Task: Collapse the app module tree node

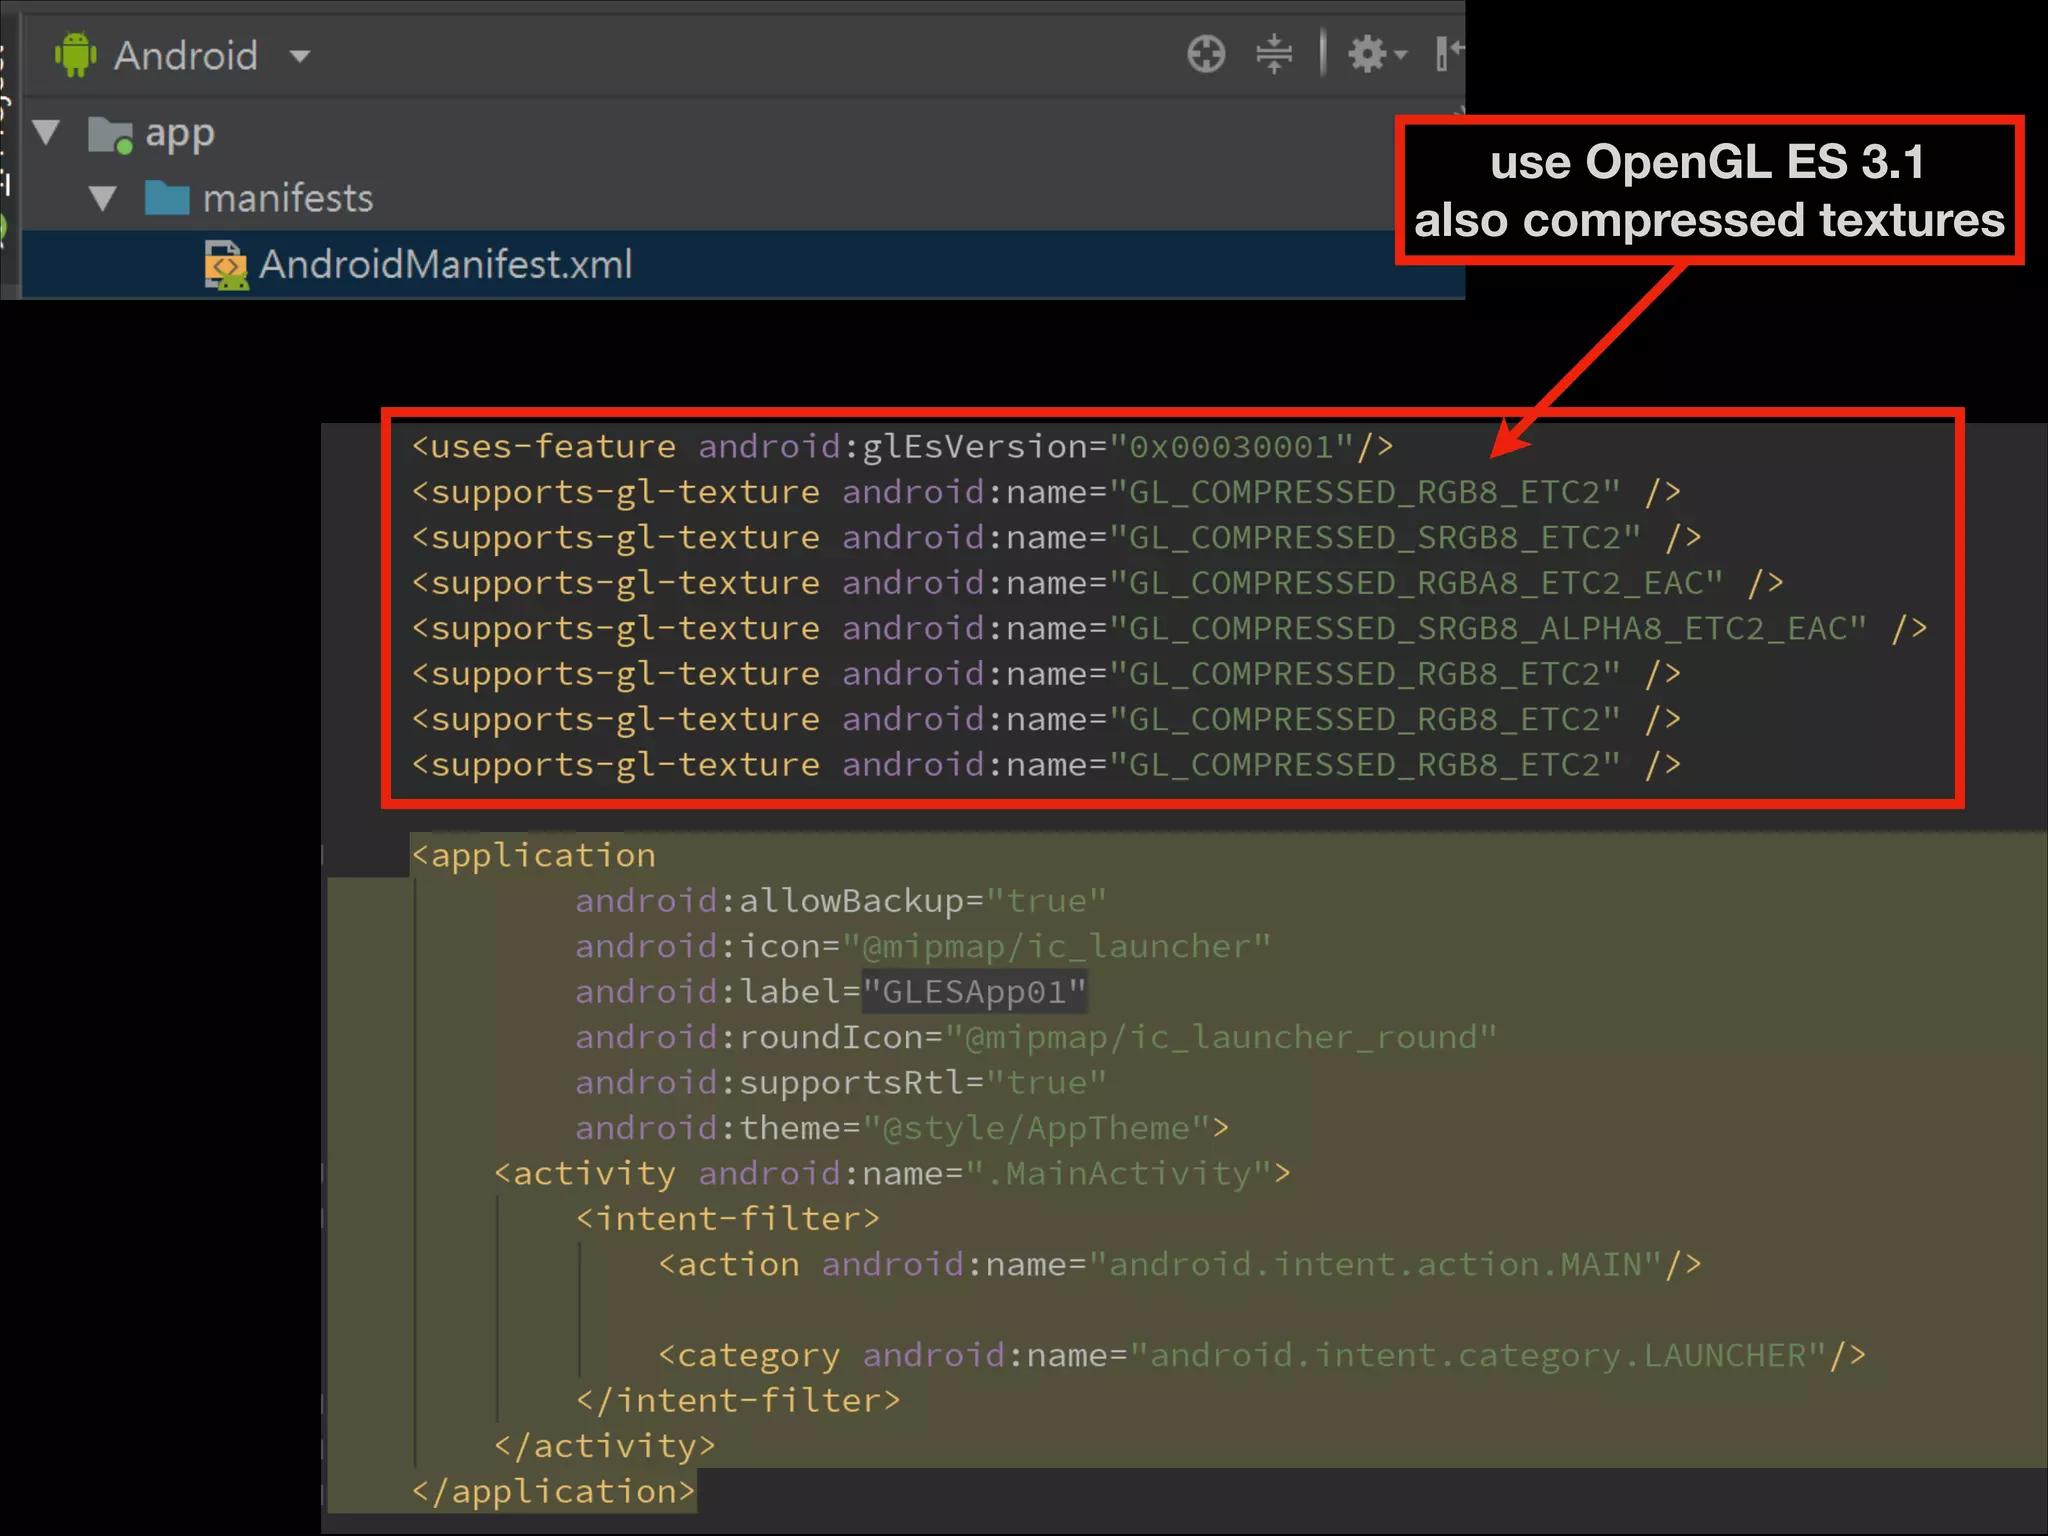Action: [x=46, y=132]
